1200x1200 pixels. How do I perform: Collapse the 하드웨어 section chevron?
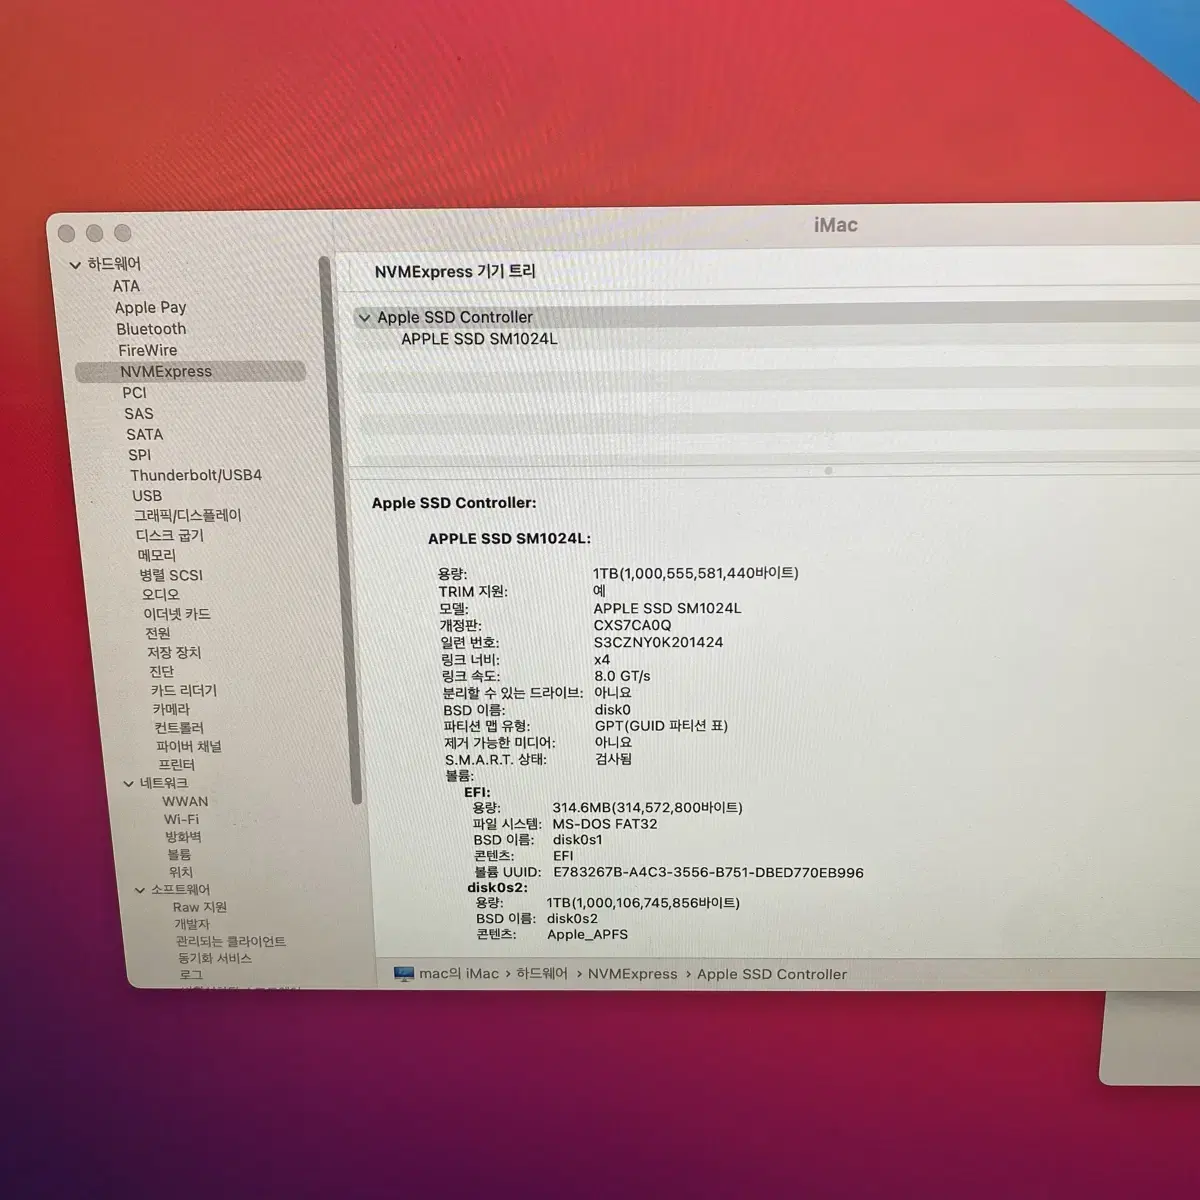pyautogui.click(x=75, y=265)
